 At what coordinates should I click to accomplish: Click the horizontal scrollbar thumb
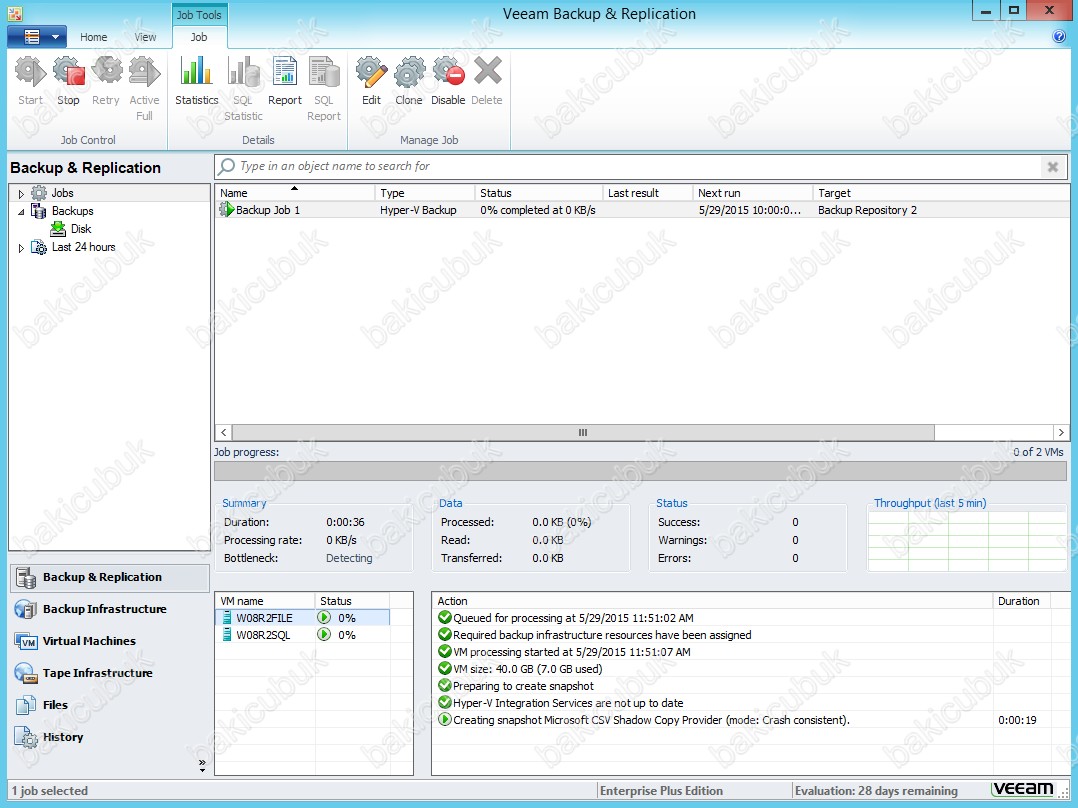pos(583,433)
